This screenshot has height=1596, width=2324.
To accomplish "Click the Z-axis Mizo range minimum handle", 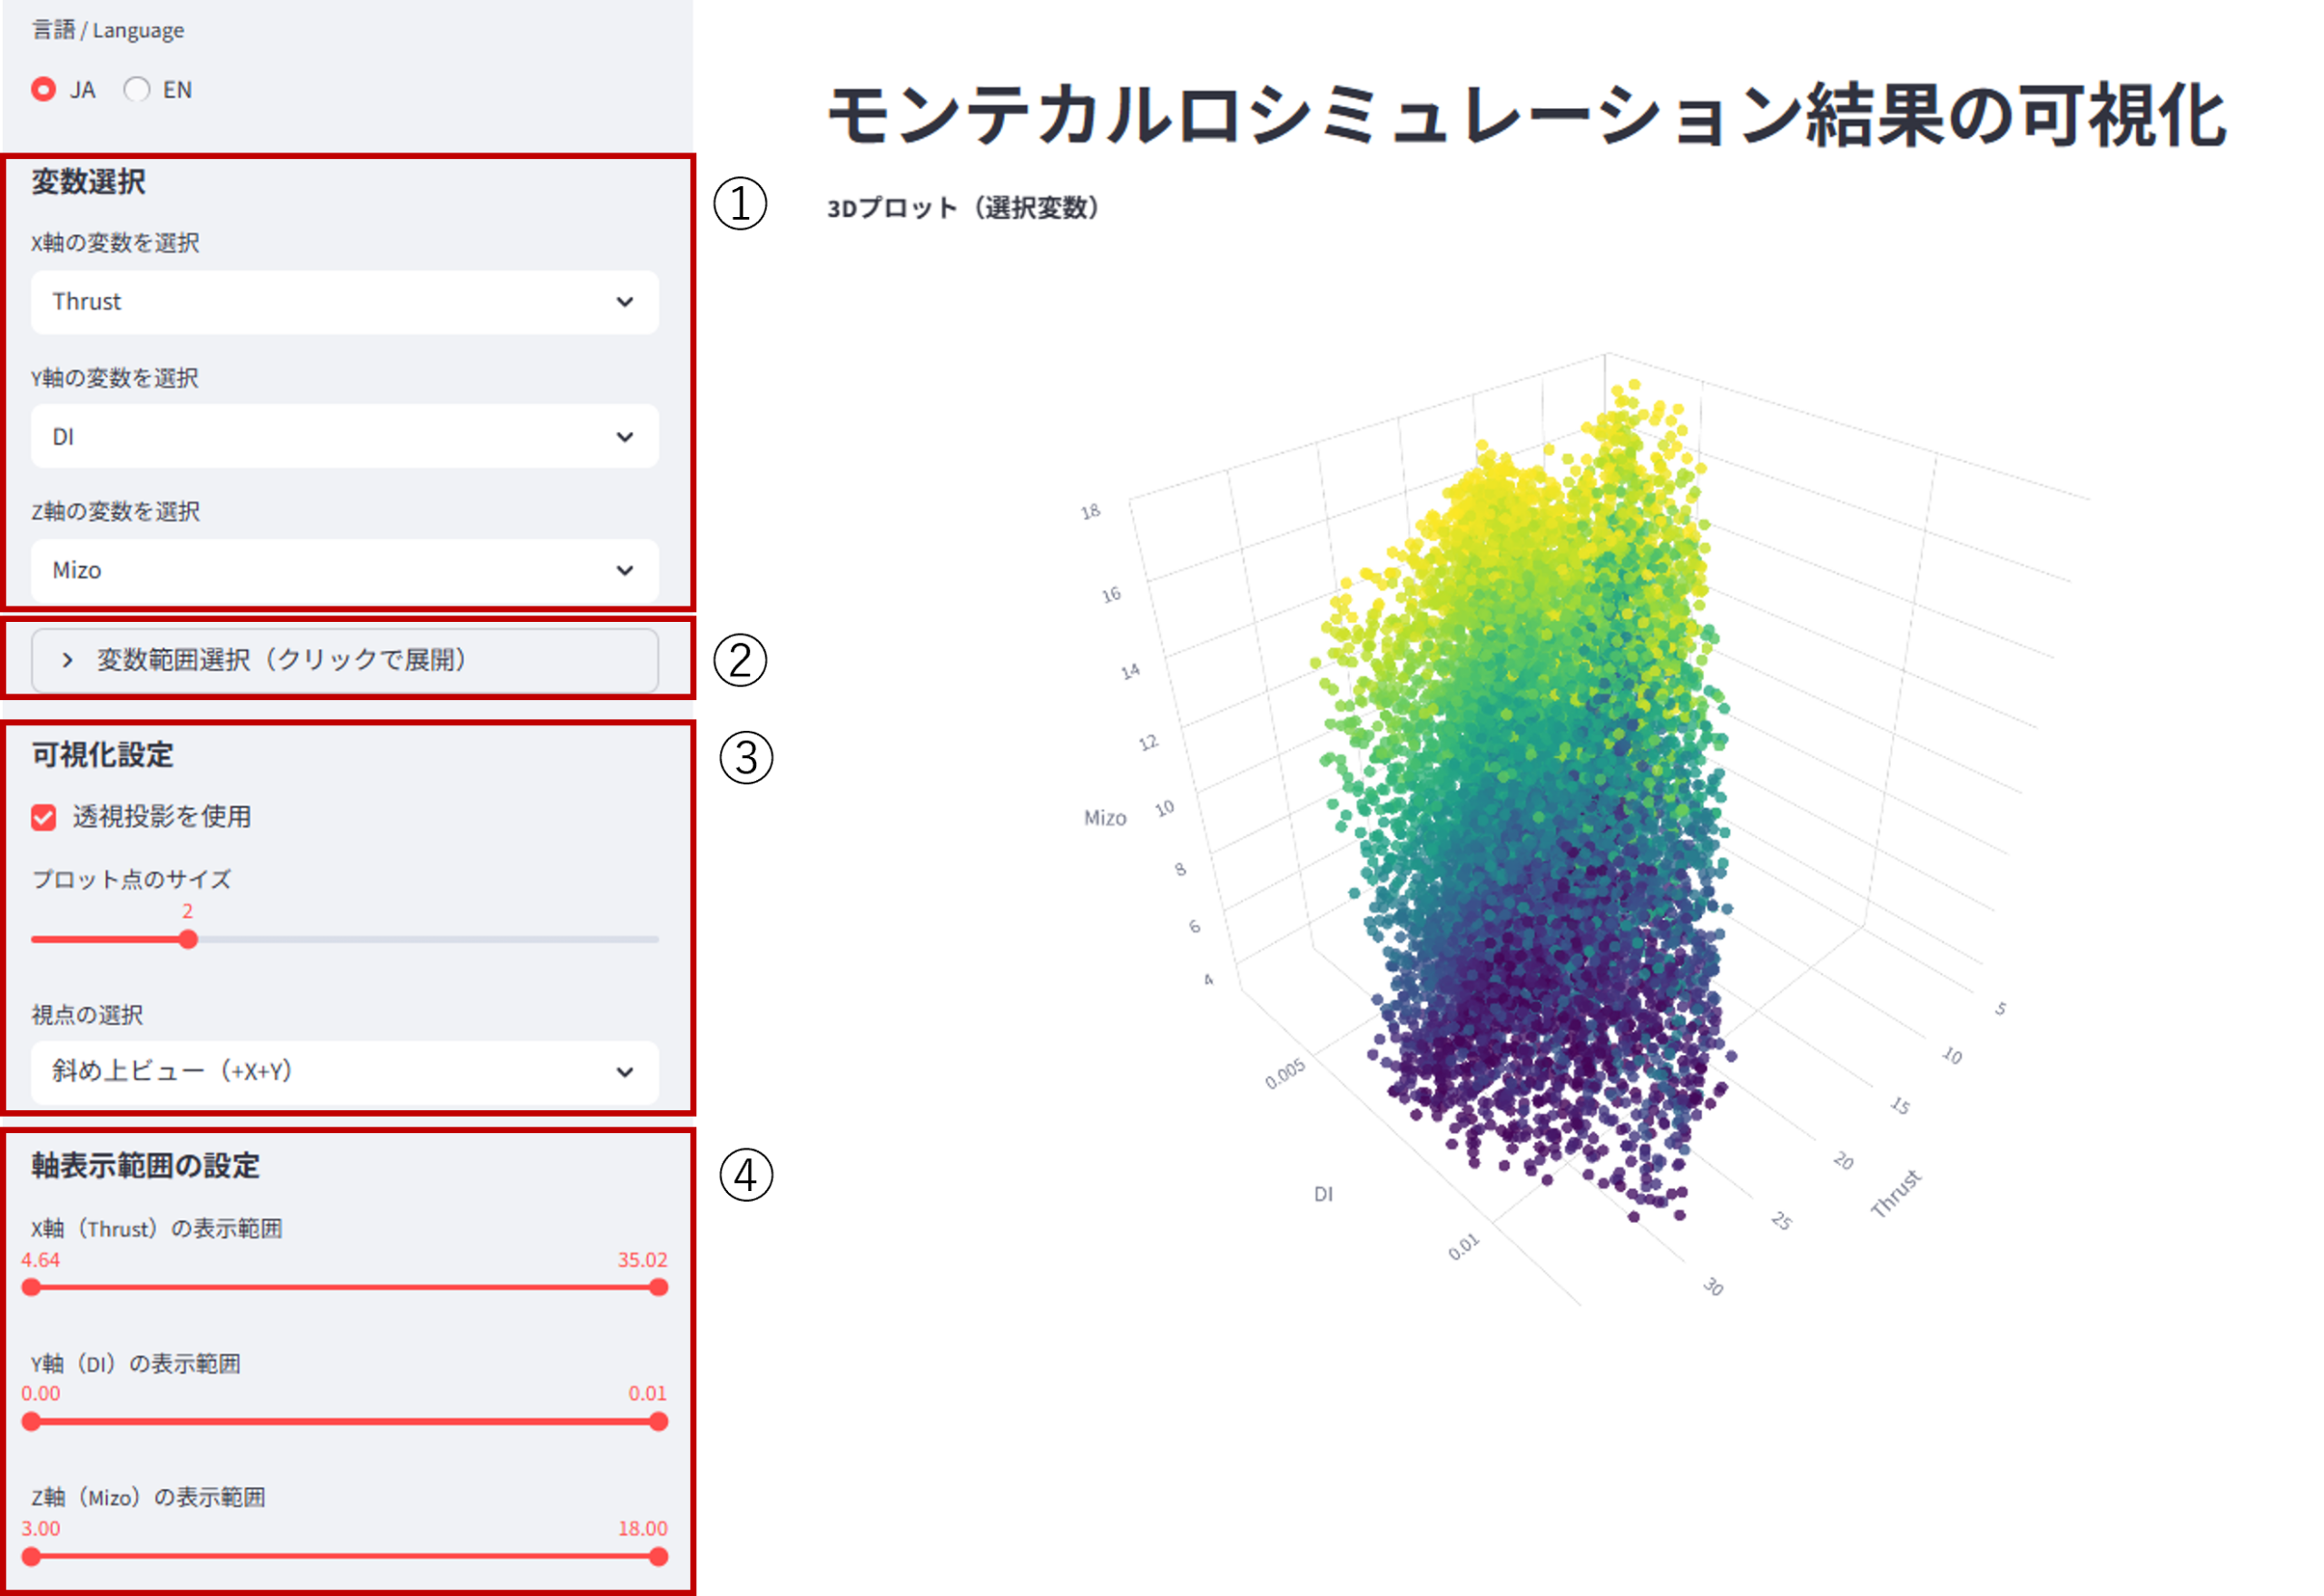I will [x=32, y=1556].
